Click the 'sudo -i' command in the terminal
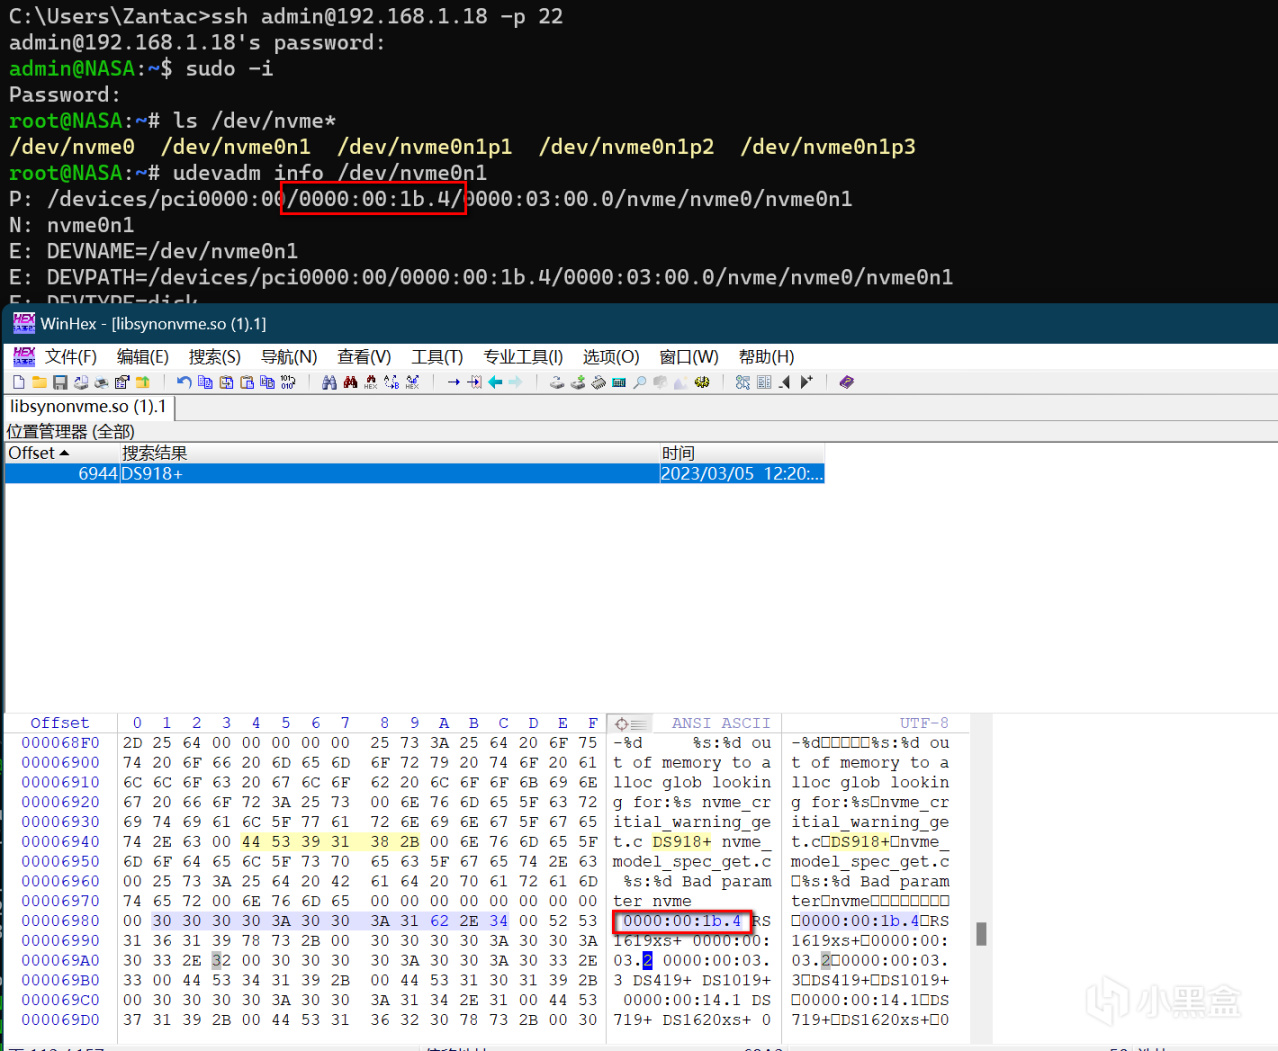The height and width of the screenshot is (1051, 1278). tap(229, 69)
